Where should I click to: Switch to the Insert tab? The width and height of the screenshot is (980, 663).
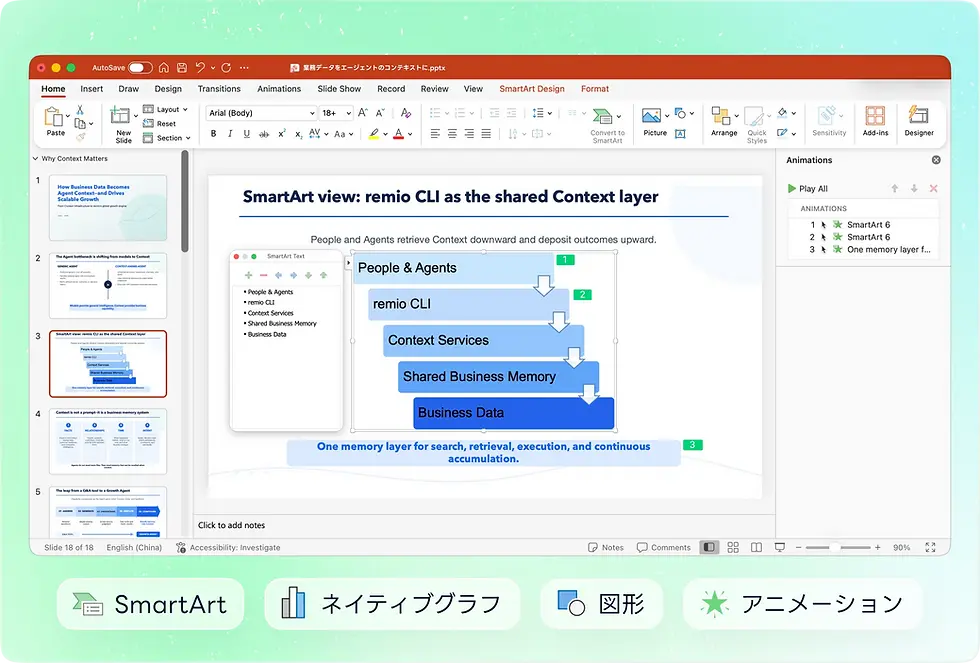[x=91, y=89]
